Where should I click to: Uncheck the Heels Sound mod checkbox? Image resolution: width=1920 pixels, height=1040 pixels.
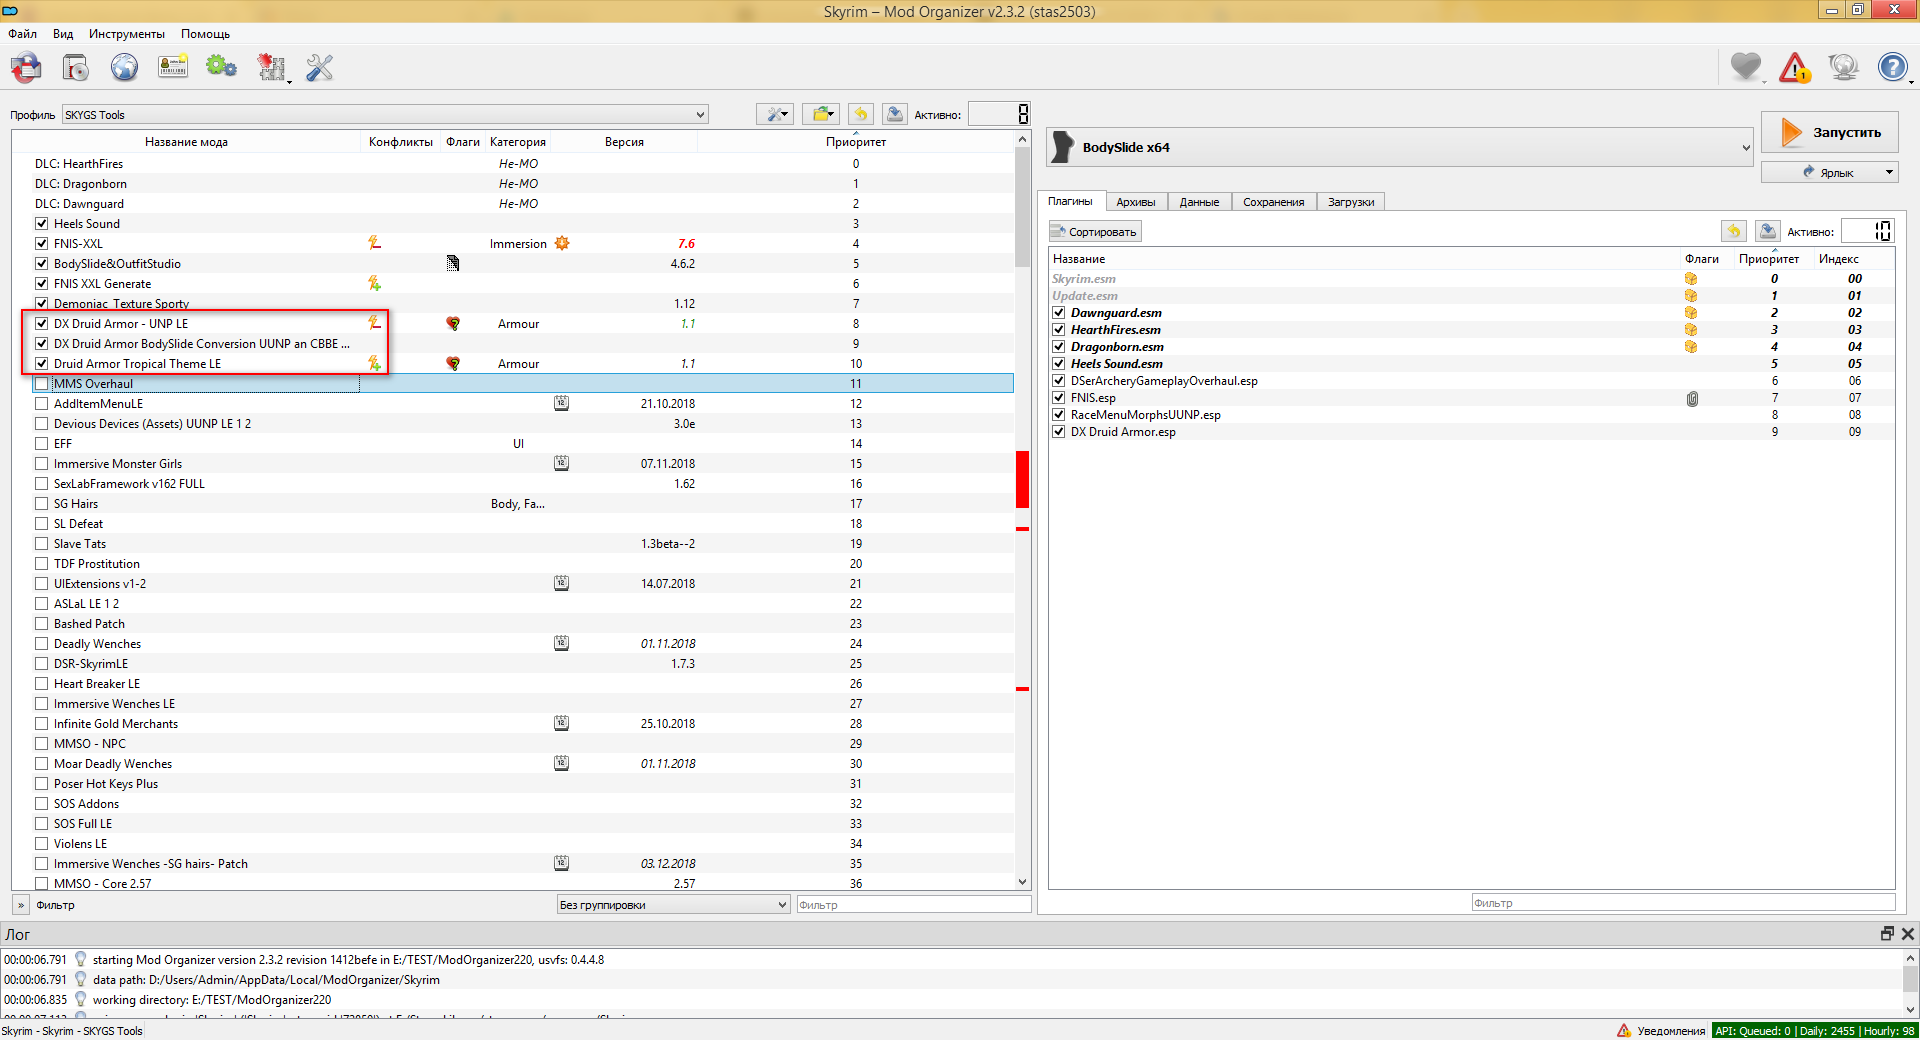pyautogui.click(x=42, y=224)
